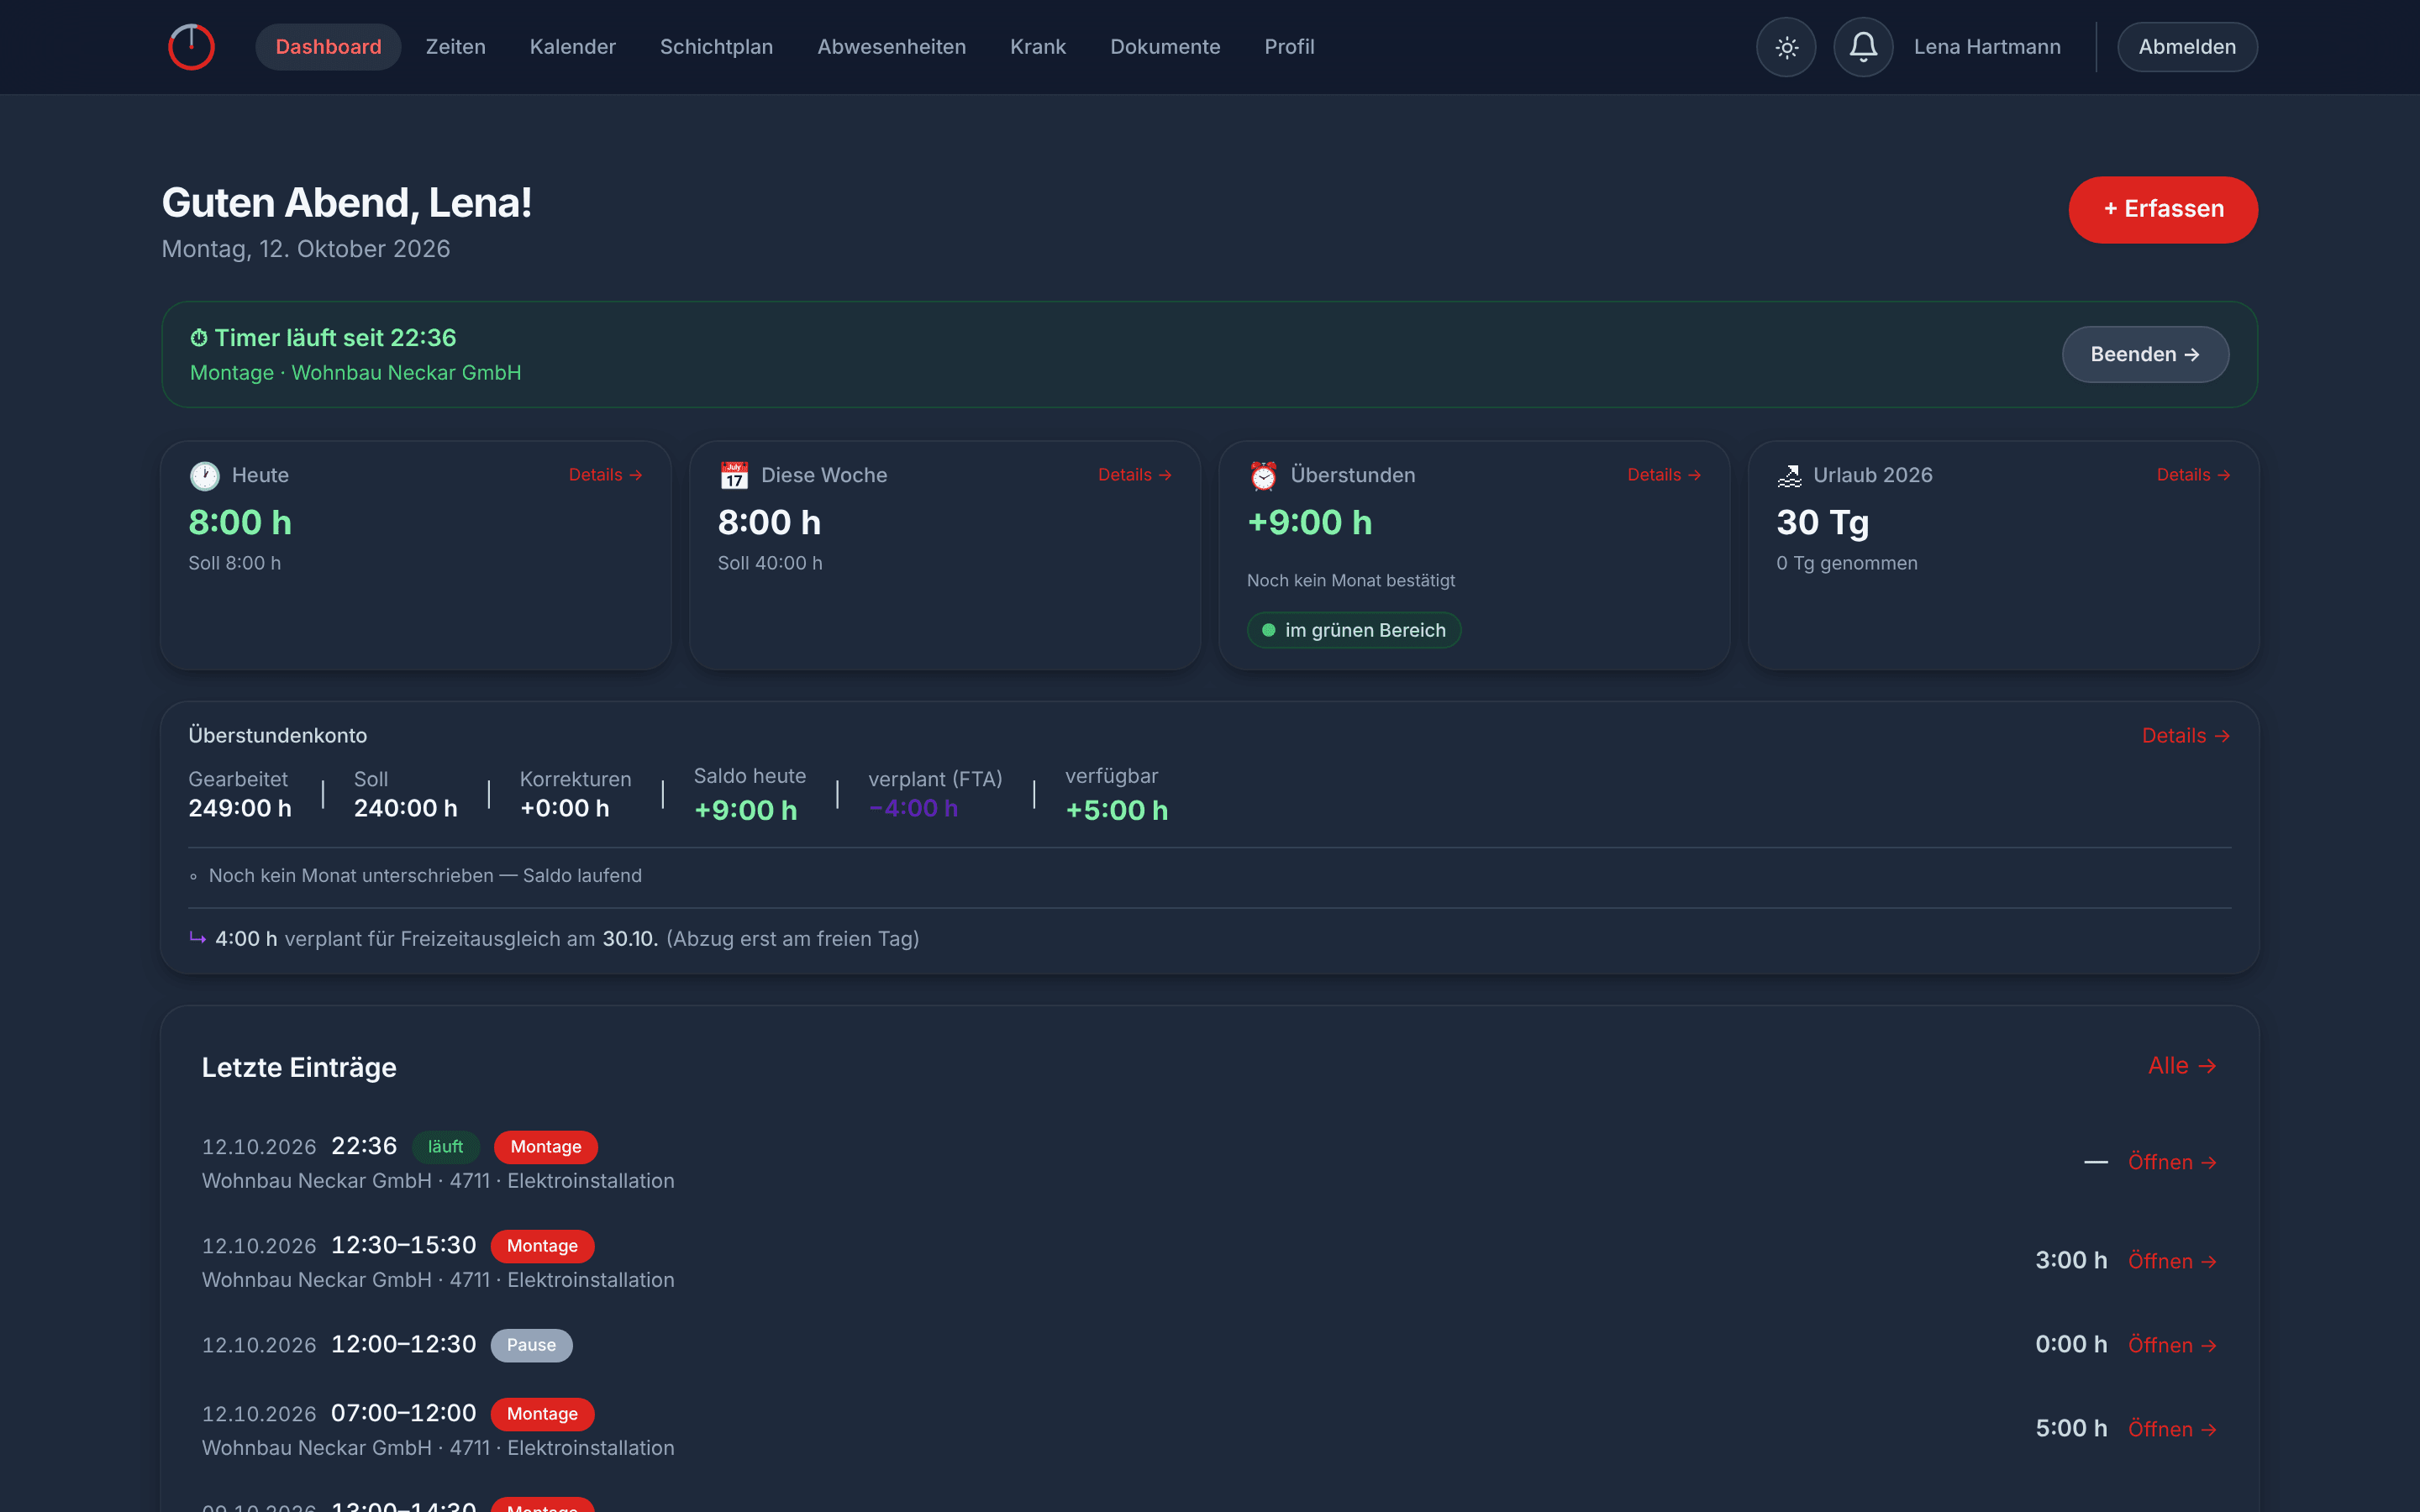
Task: Click the beach icon on Urlaub 2026 card
Action: click(x=1789, y=476)
